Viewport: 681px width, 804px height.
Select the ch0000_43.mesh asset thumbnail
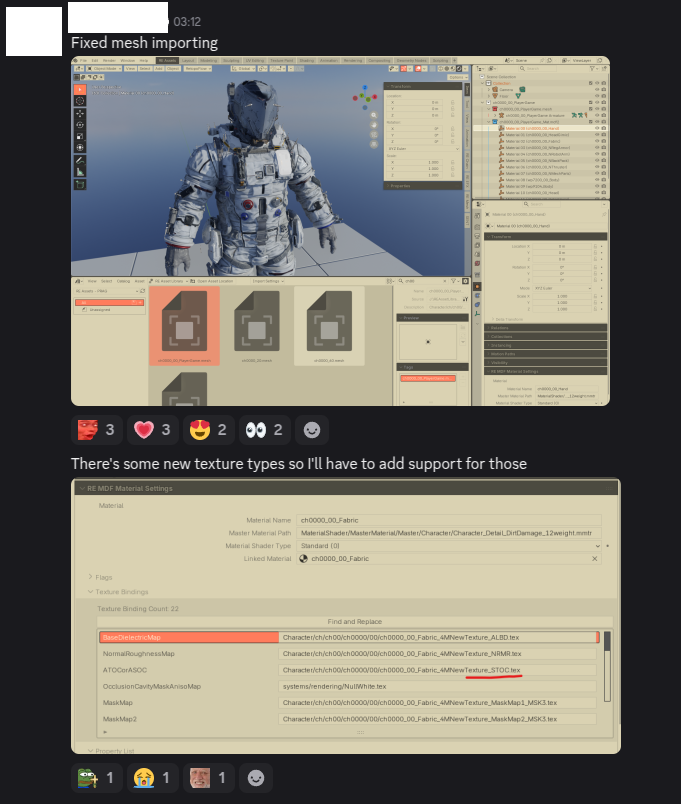329,326
